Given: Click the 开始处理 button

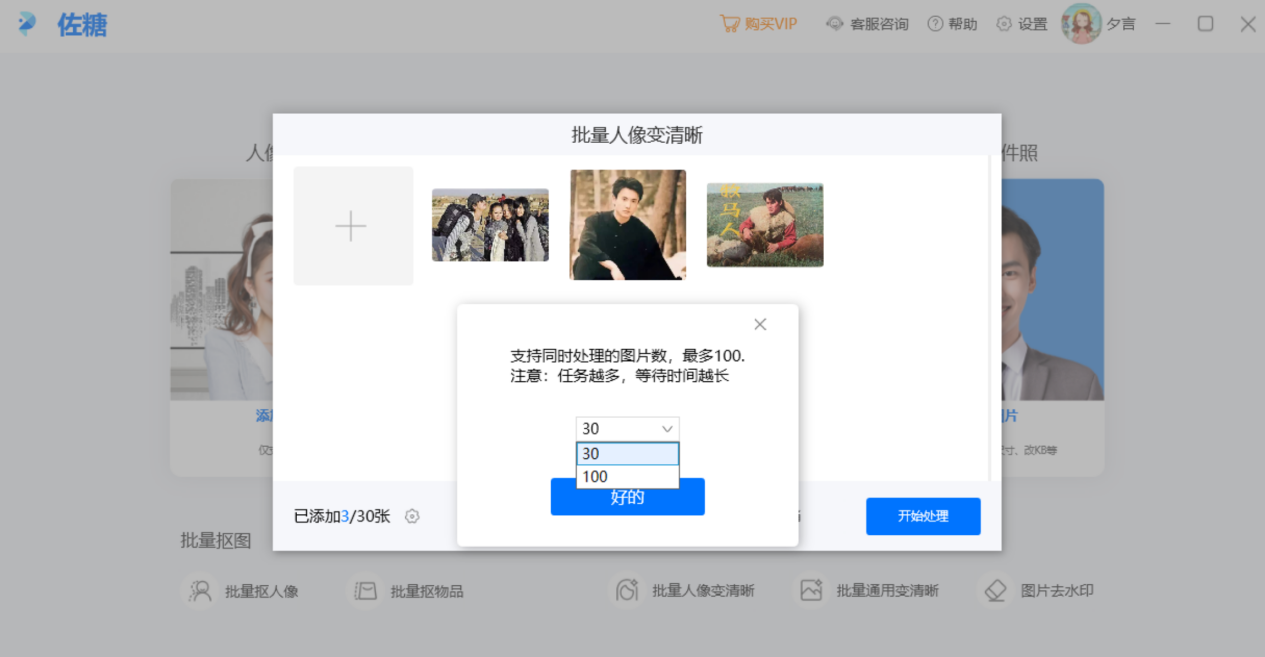Looking at the screenshot, I should click(922, 516).
